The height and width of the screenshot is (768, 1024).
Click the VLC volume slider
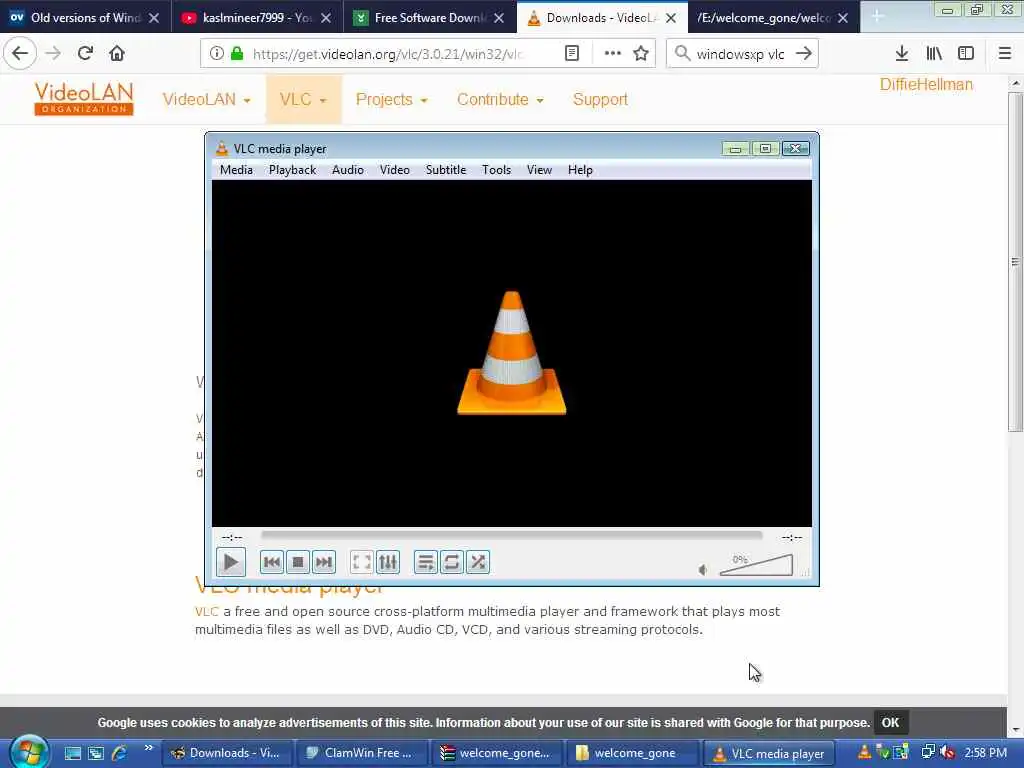(756, 565)
